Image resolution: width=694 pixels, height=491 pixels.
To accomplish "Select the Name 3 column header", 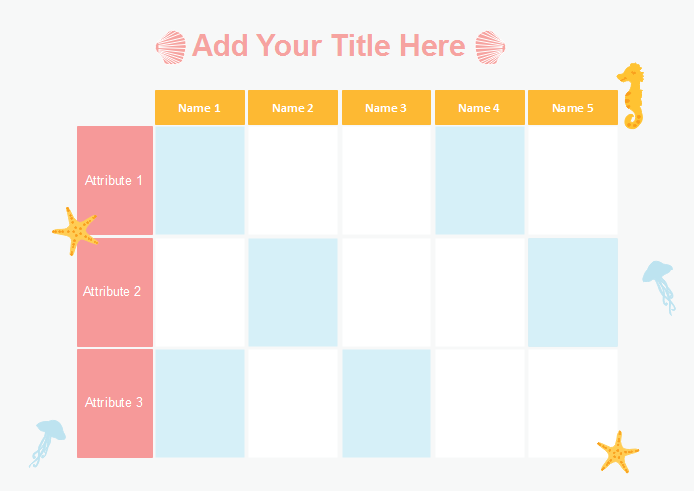I will tap(386, 108).
